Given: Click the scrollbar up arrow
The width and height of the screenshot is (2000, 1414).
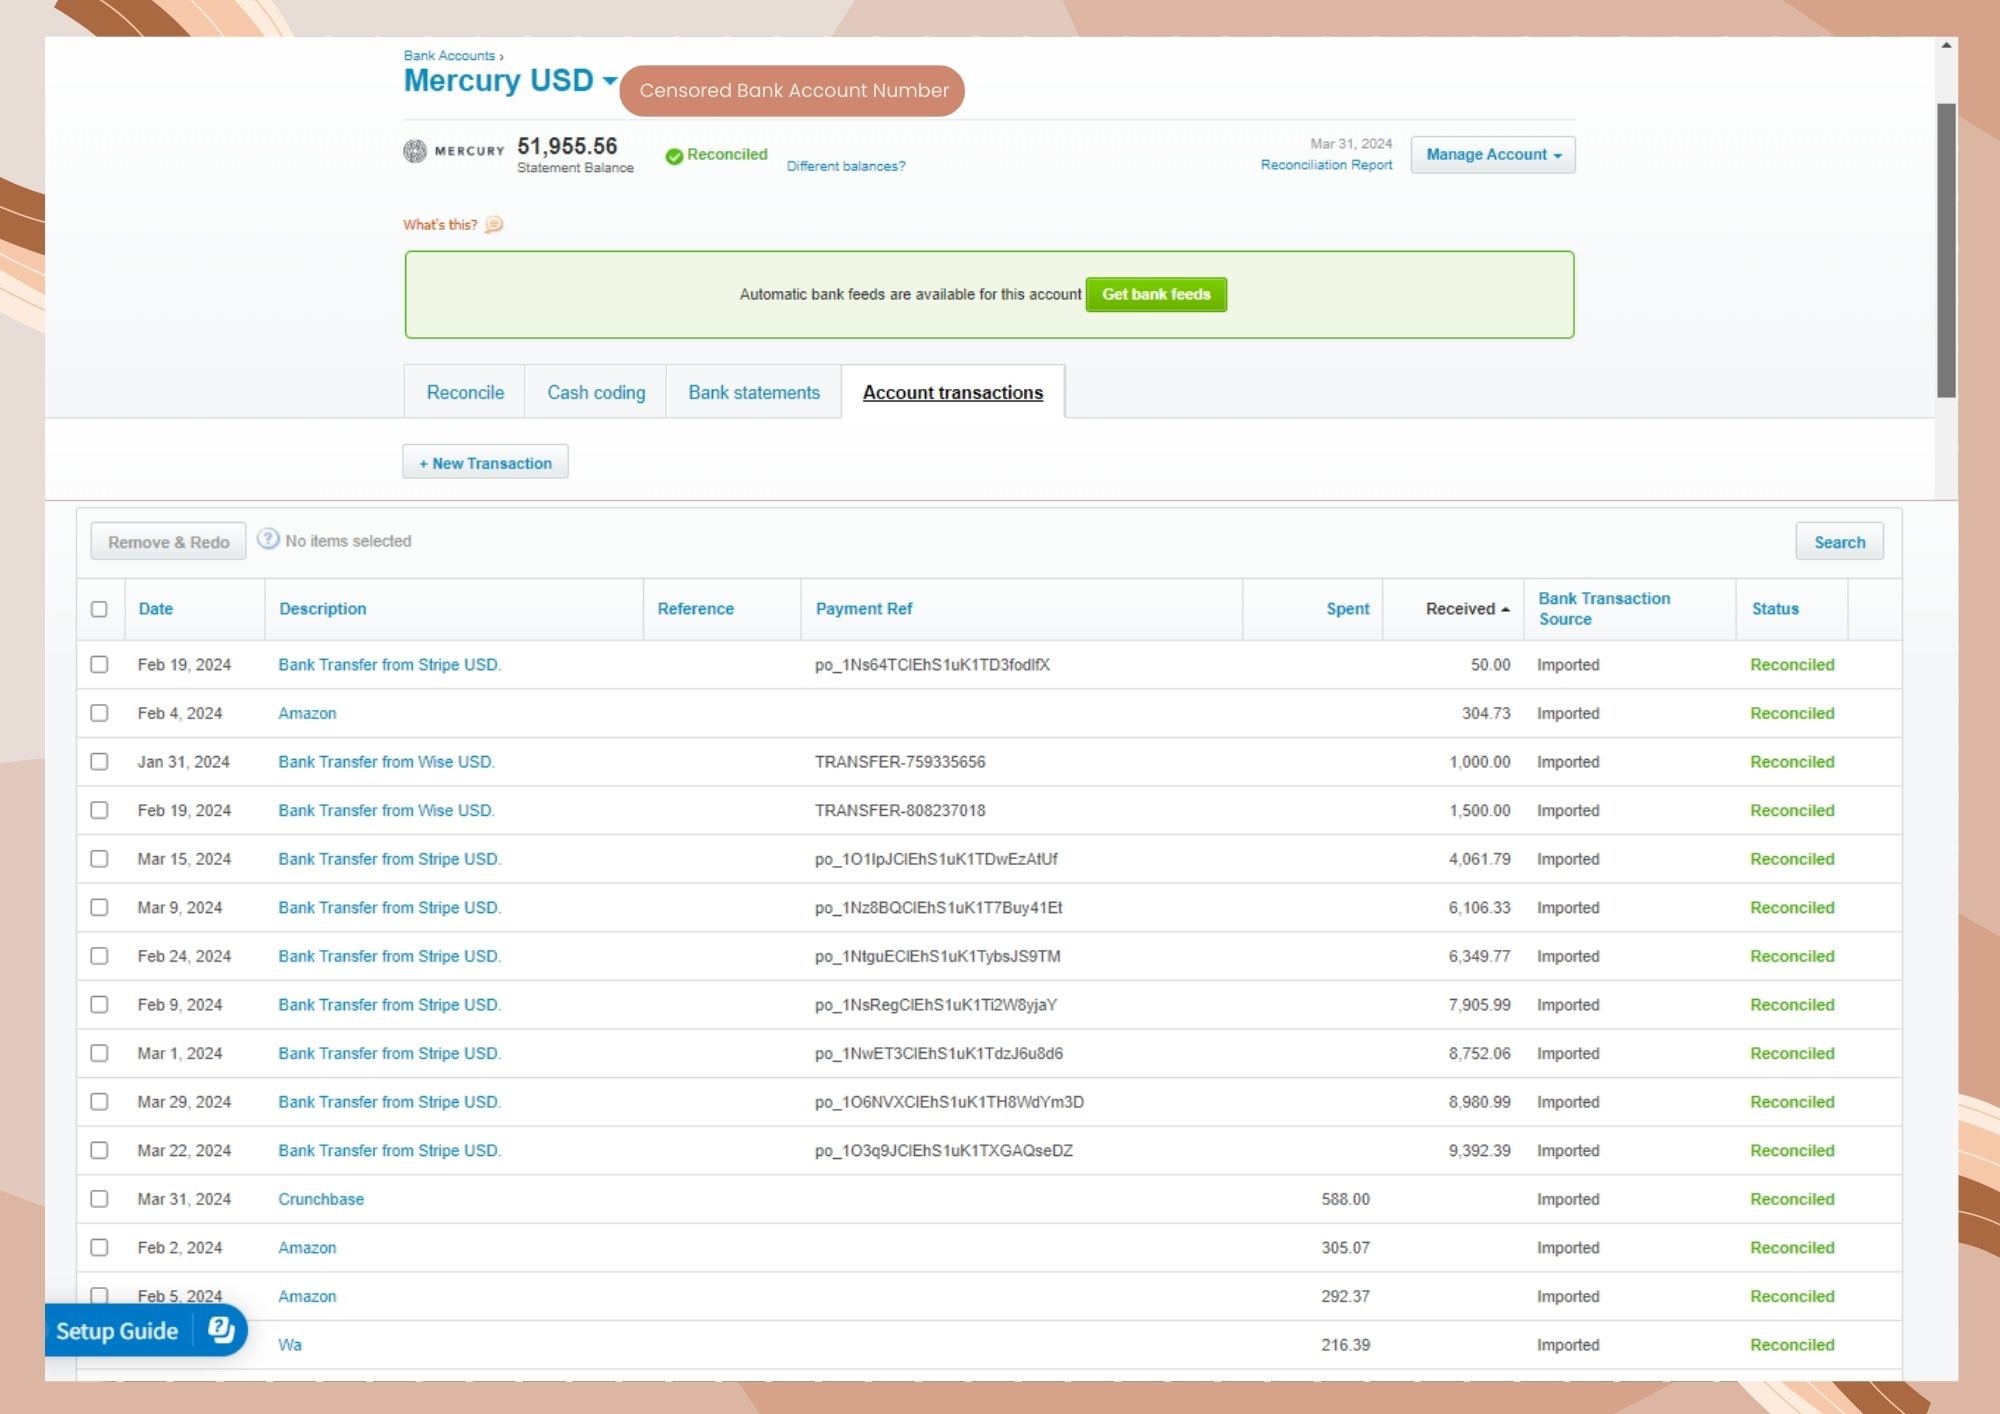Looking at the screenshot, I should click(x=1946, y=45).
